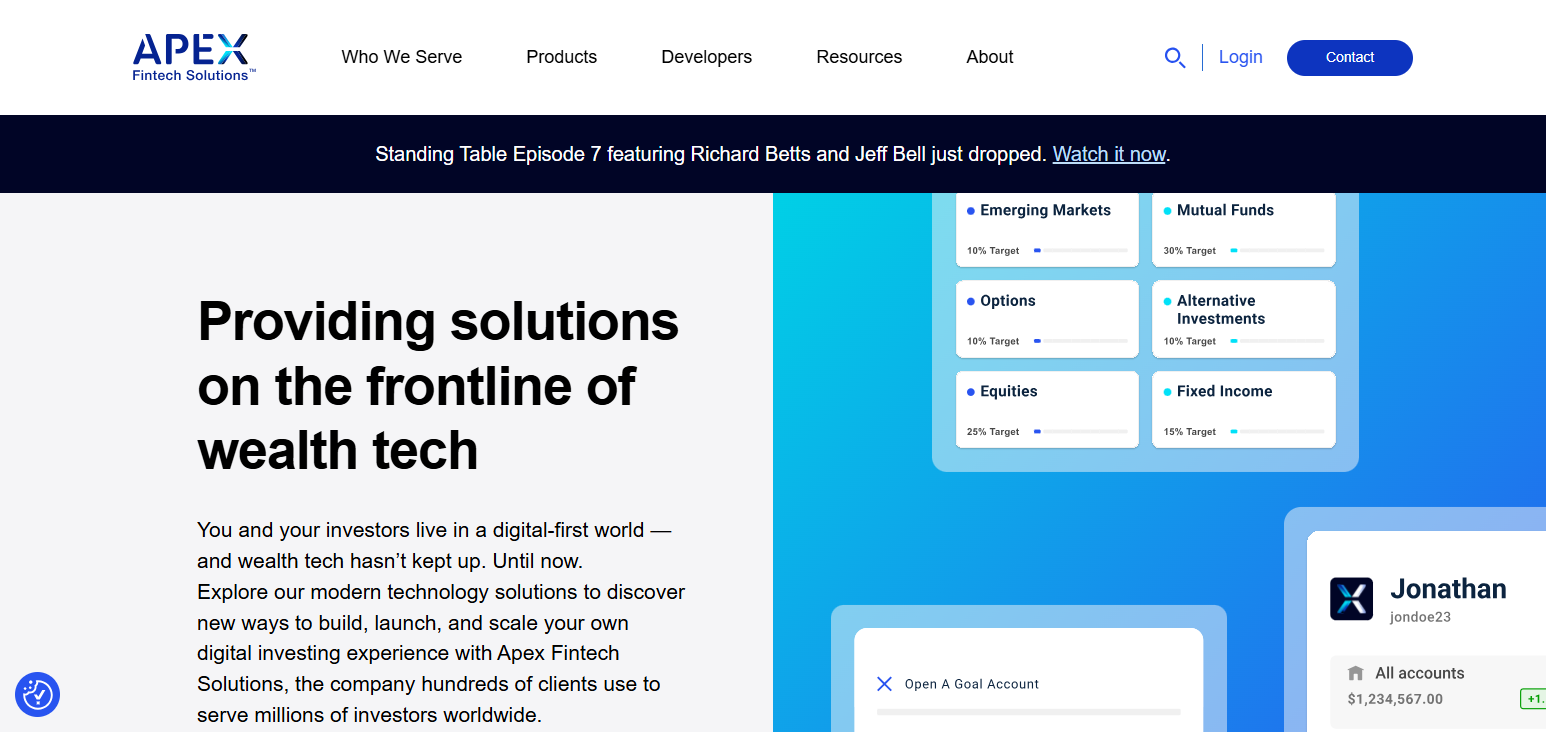Open the cookie preferences icon
The width and height of the screenshot is (1546, 732).
click(38, 694)
